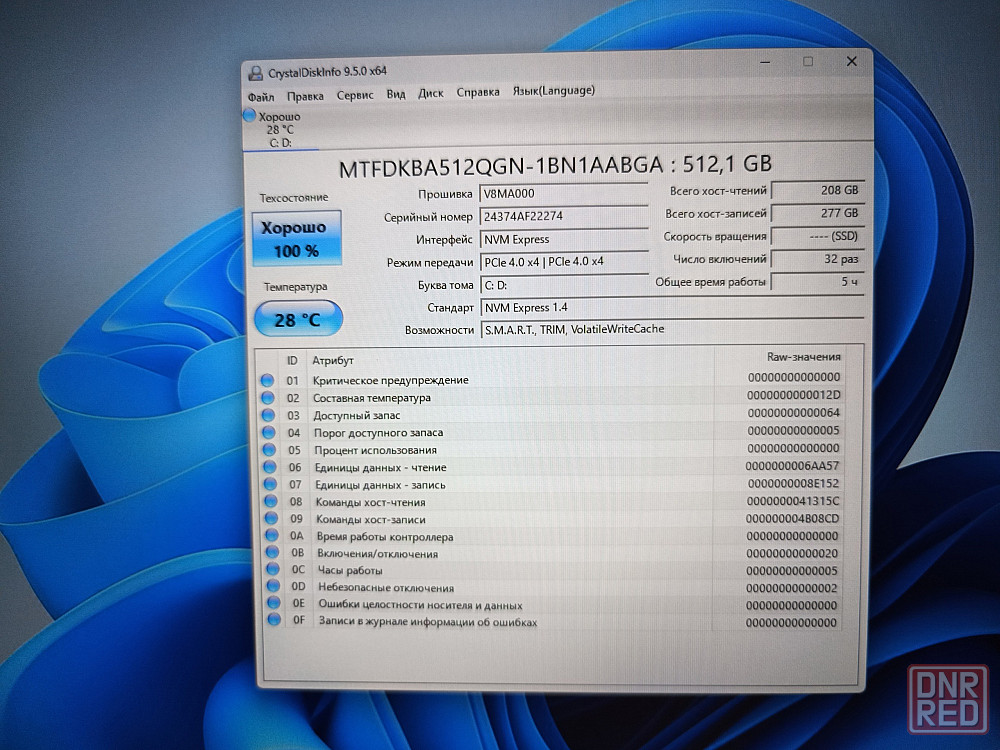The image size is (1000, 750).
Task: Click the CrystalDiskInfo title bar app icon
Action: coord(255,73)
